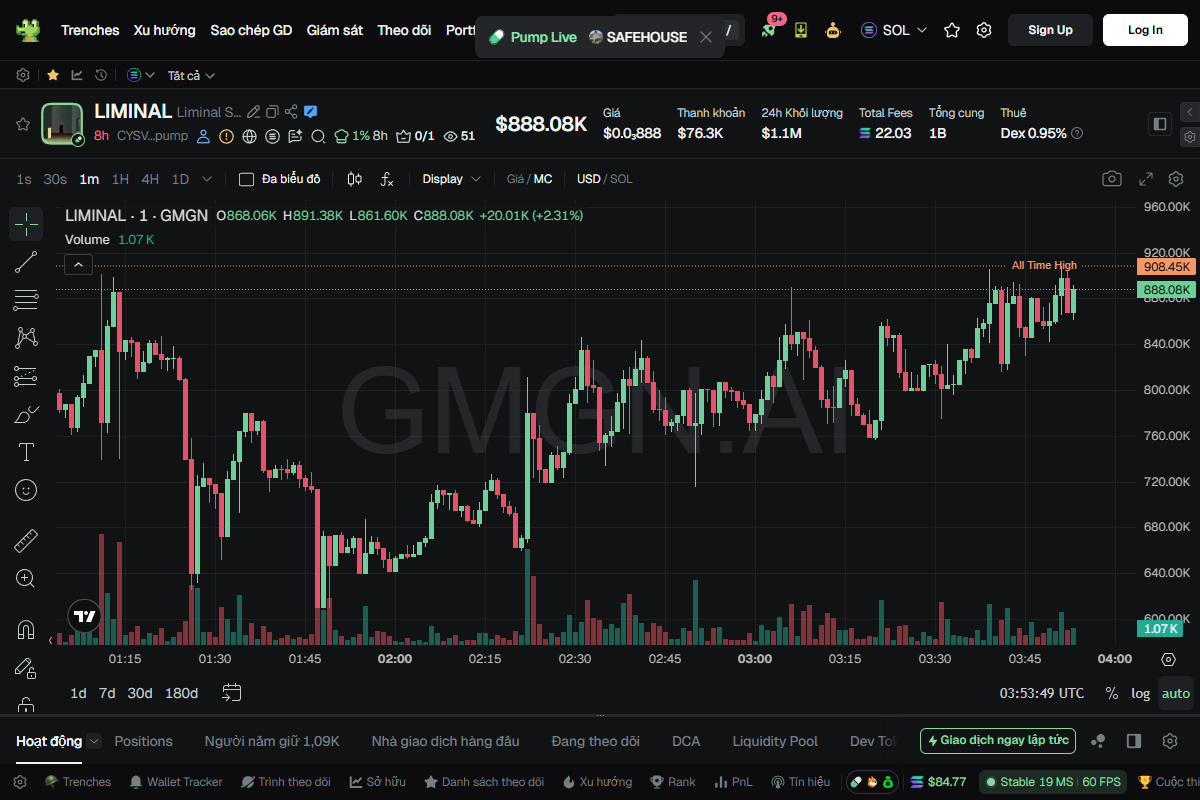The height and width of the screenshot is (800, 1200).
Task: Close the Pump Live SAFEHOUSE notification
Action: click(x=706, y=37)
